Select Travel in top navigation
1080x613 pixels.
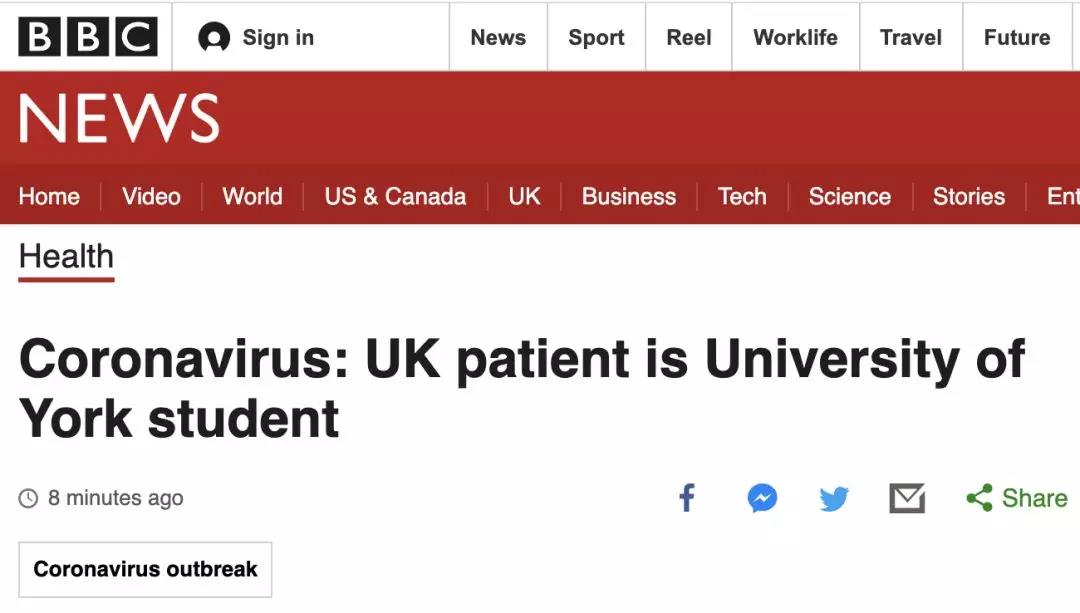click(x=911, y=37)
